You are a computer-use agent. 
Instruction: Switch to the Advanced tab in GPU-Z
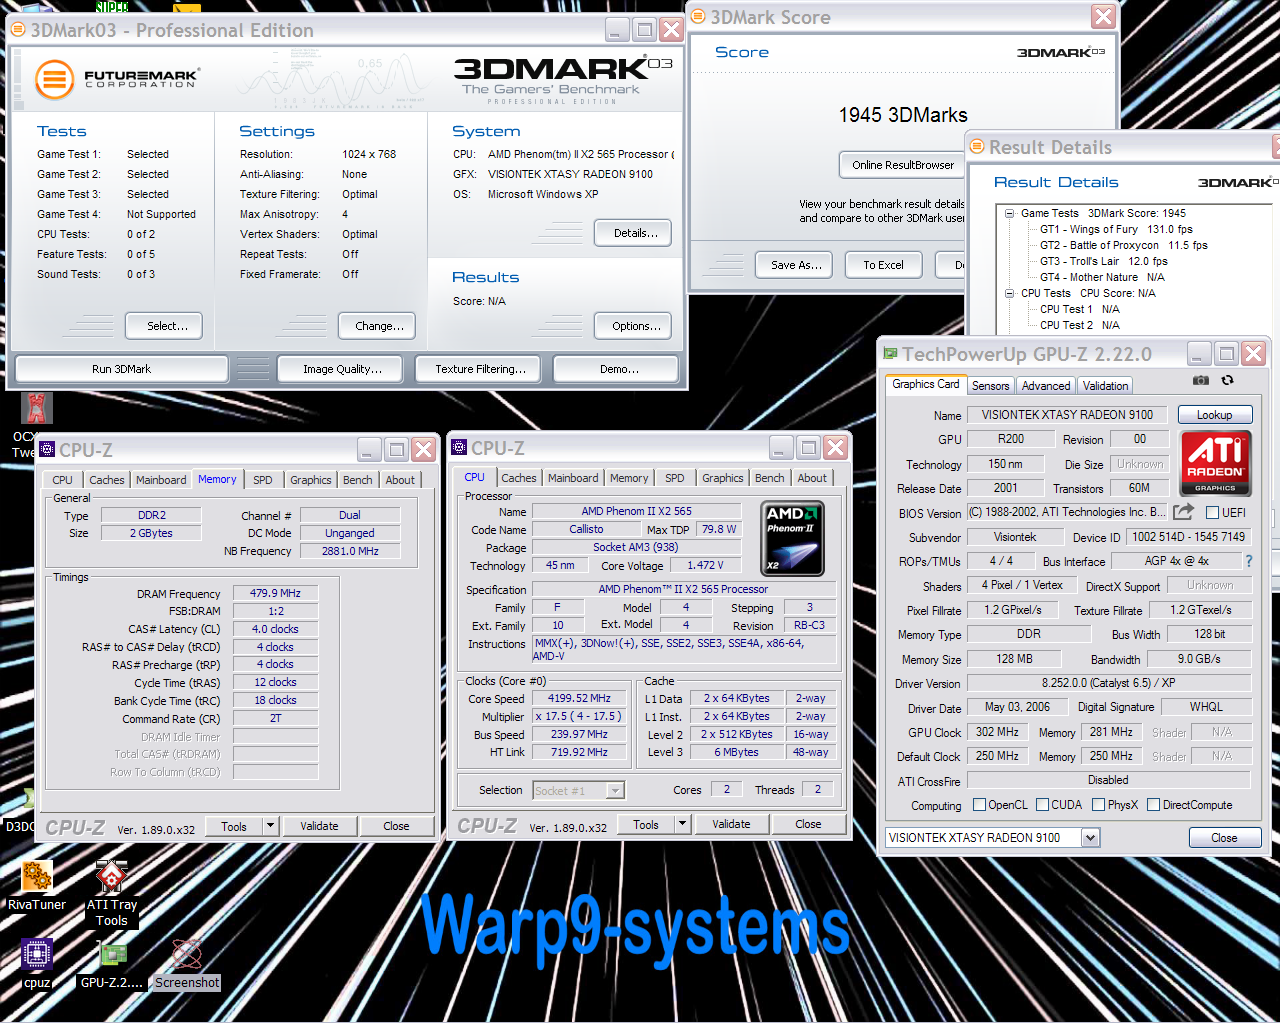(x=1046, y=386)
